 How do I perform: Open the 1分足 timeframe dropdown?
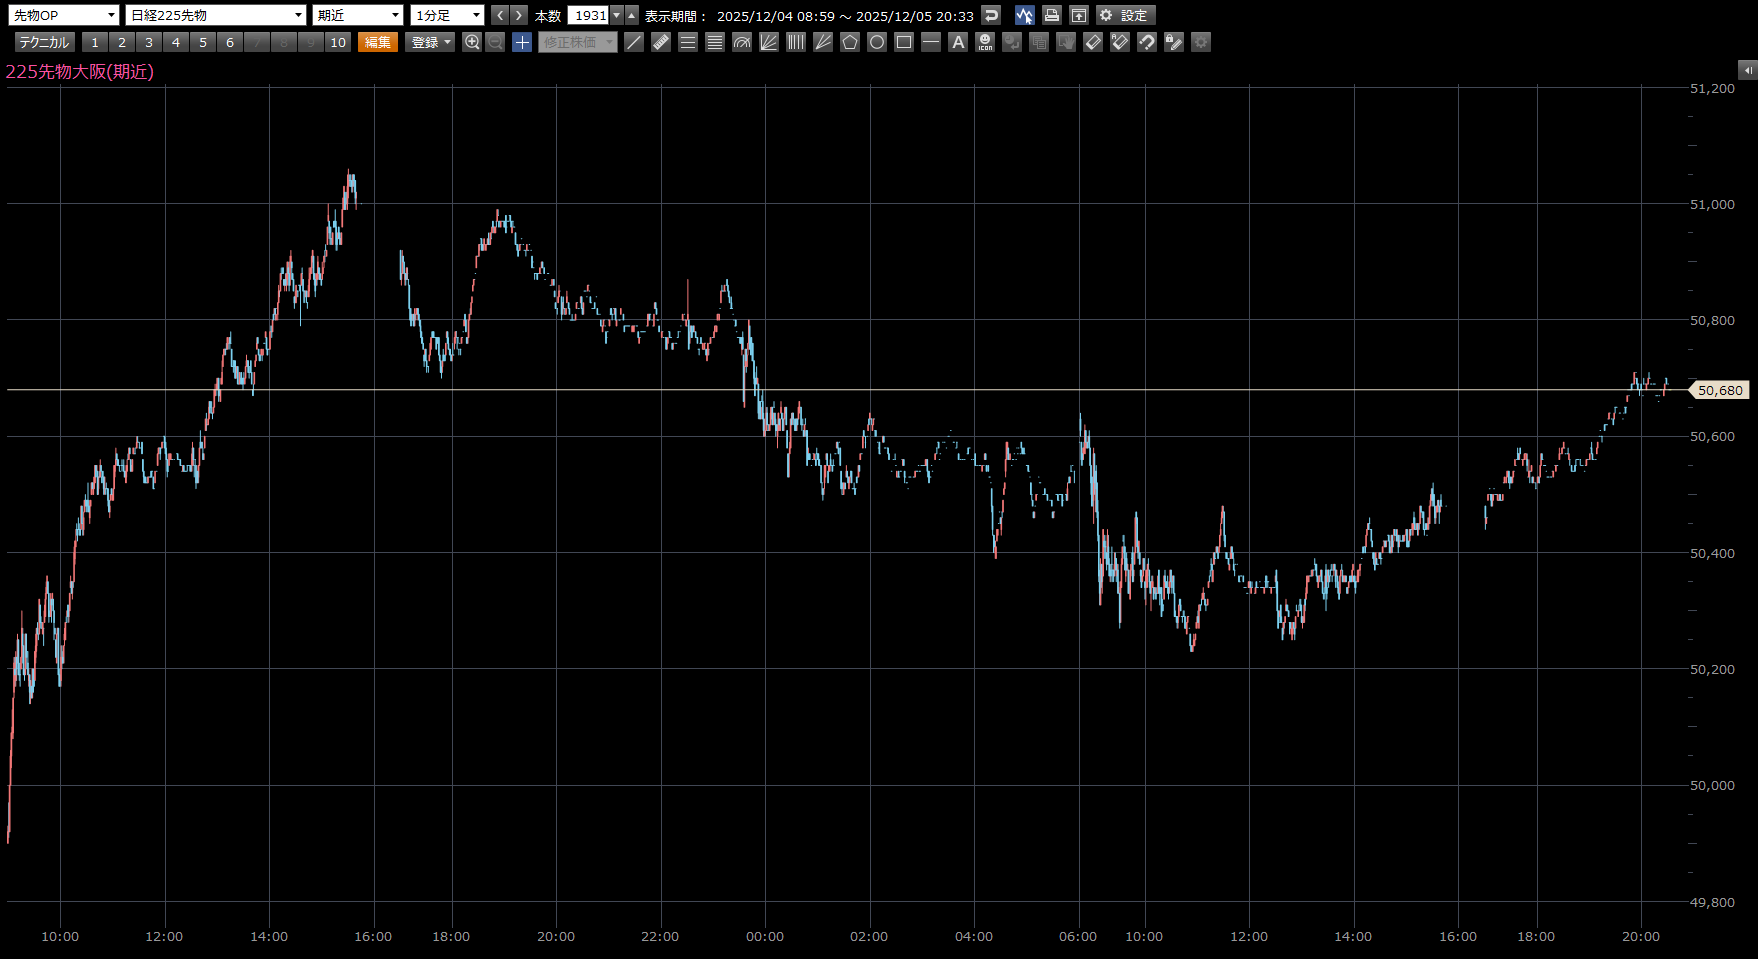pos(447,15)
